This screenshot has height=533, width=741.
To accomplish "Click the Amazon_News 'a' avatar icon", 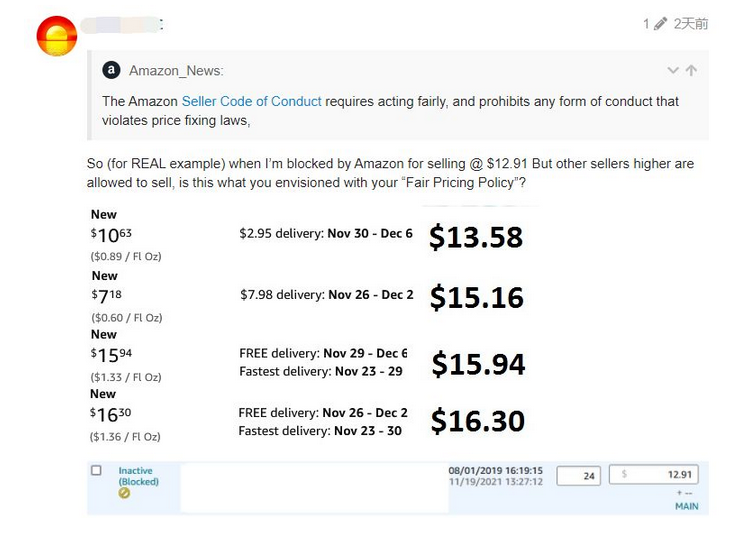I will click(111, 70).
